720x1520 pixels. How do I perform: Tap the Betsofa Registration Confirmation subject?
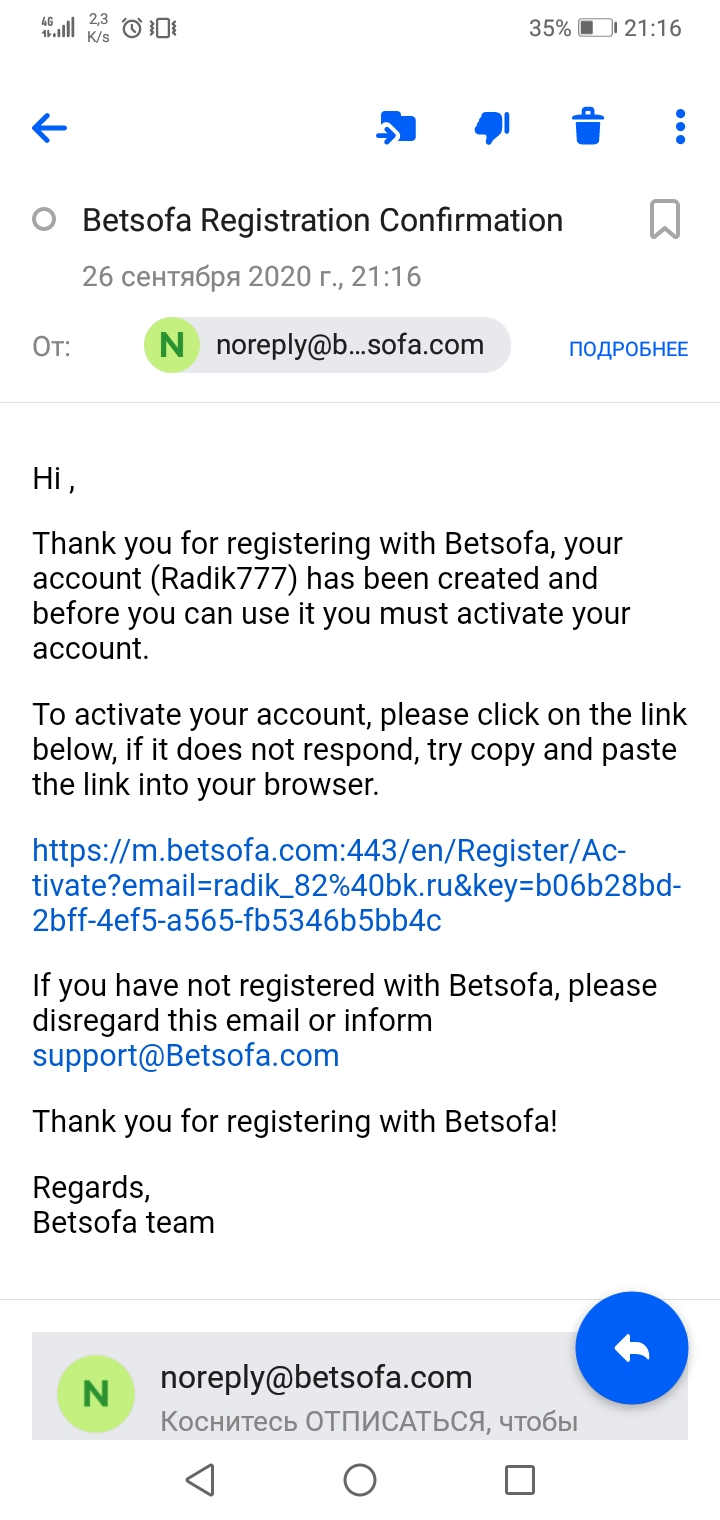(x=322, y=220)
